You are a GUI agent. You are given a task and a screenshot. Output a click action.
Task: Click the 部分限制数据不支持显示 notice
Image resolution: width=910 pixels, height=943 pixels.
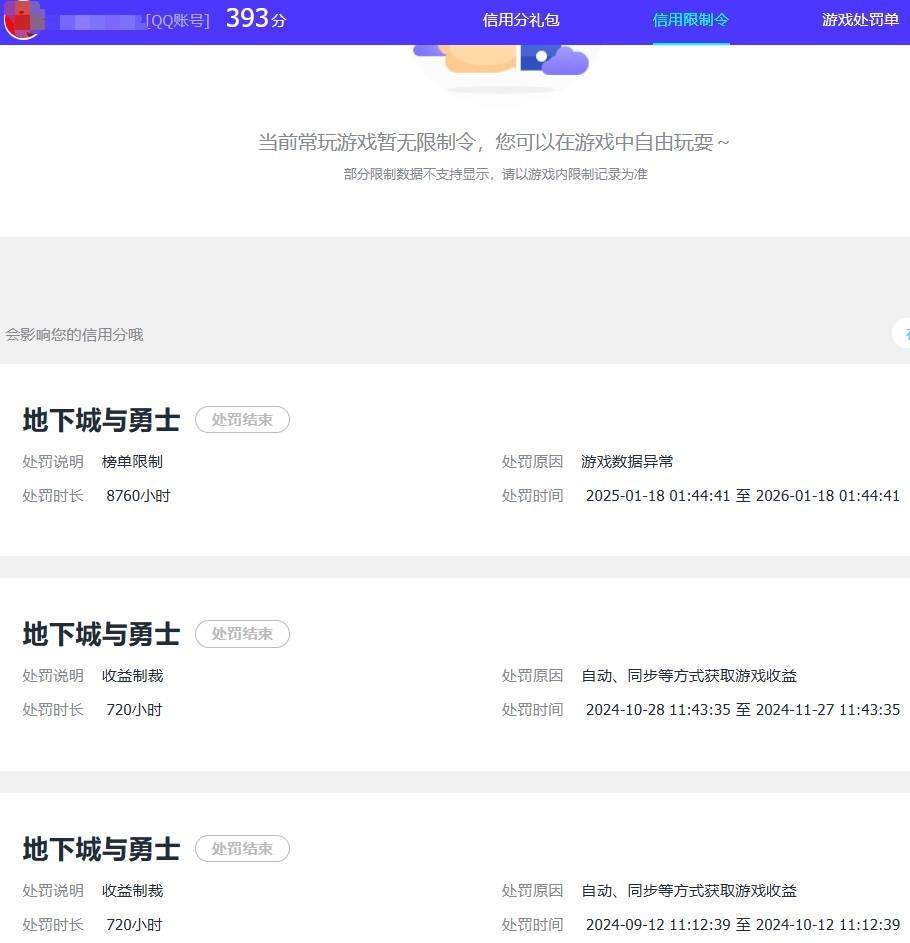coord(495,174)
